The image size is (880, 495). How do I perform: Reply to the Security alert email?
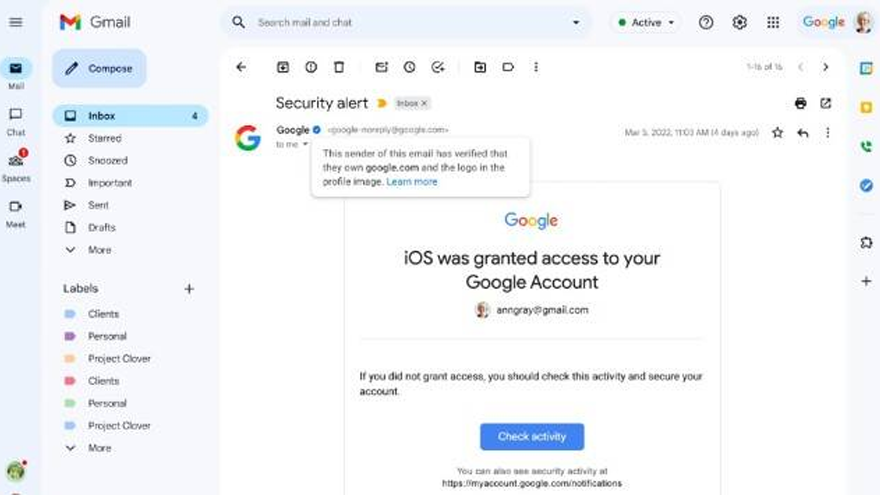pyautogui.click(x=802, y=132)
